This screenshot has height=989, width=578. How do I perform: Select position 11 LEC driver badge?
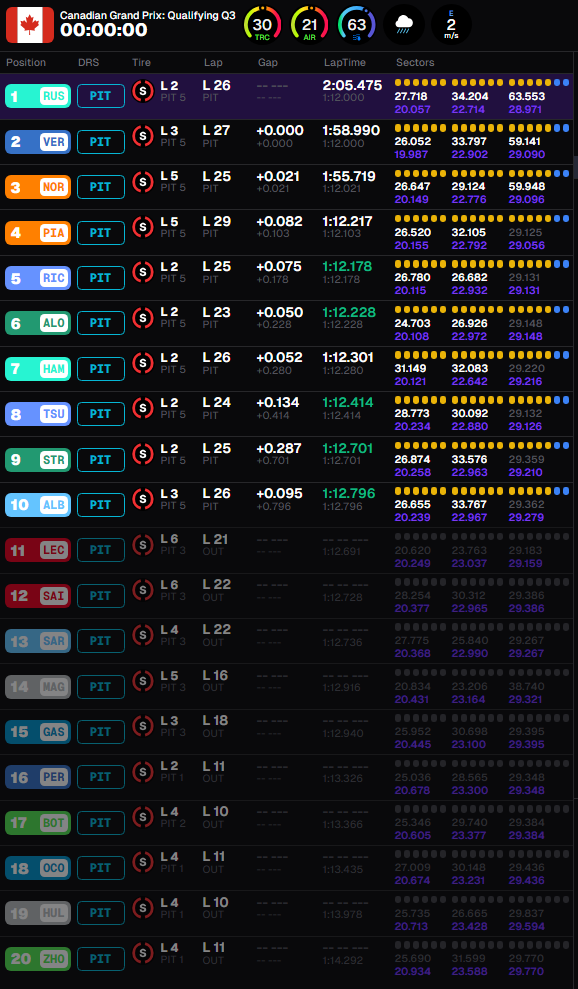[38, 551]
